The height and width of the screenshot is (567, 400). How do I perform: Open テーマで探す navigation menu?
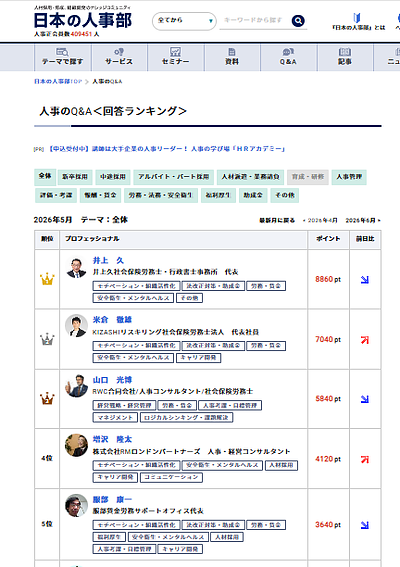(x=63, y=57)
